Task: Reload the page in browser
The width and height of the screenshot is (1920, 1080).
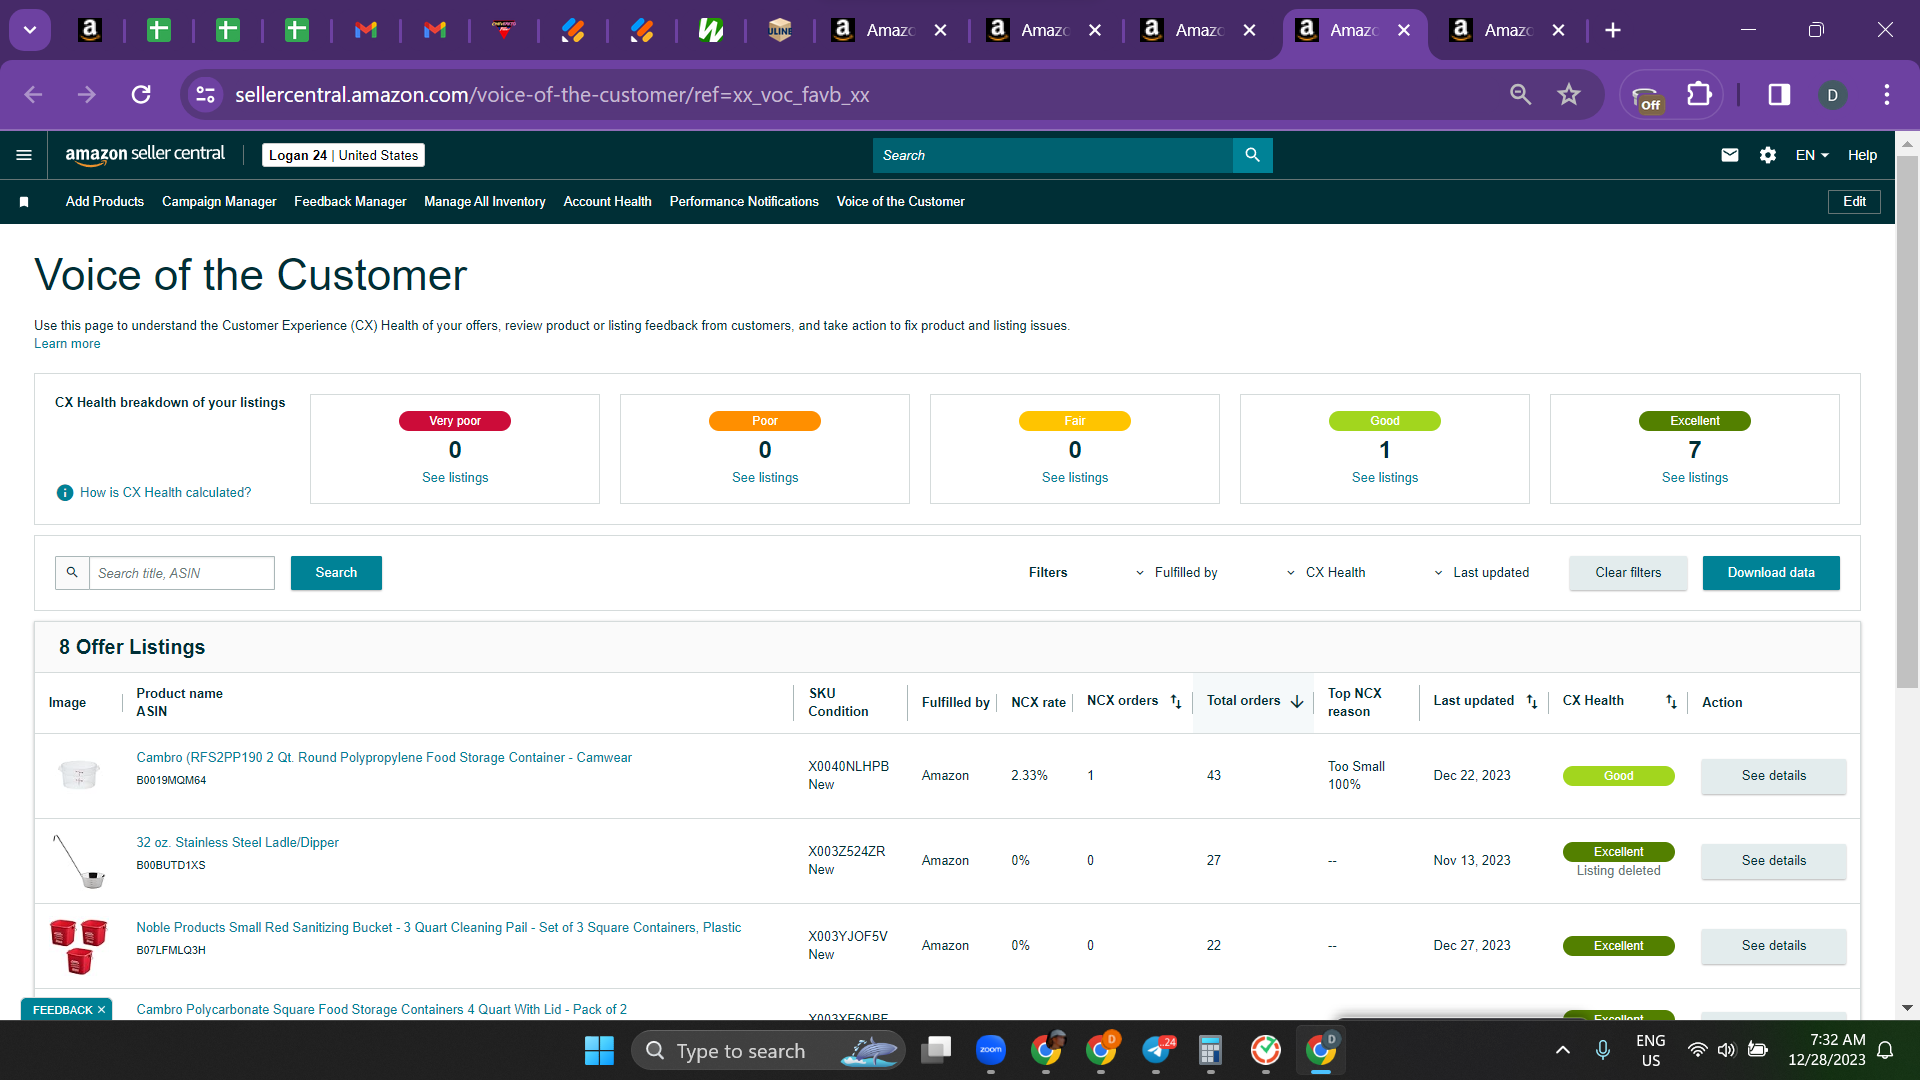Action: coord(141,95)
